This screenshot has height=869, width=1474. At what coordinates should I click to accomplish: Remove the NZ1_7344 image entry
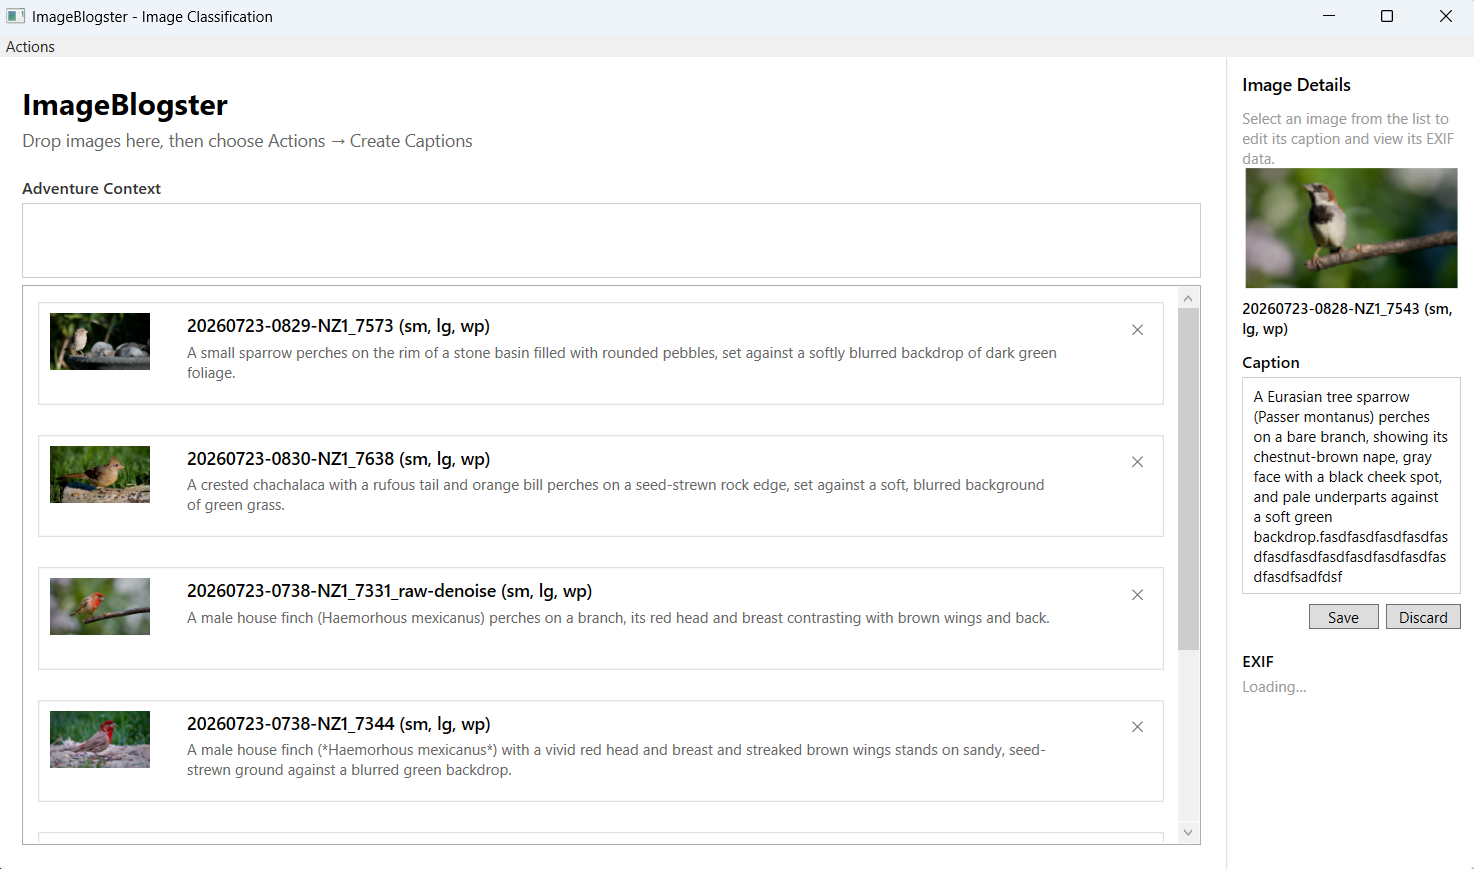[x=1137, y=727]
